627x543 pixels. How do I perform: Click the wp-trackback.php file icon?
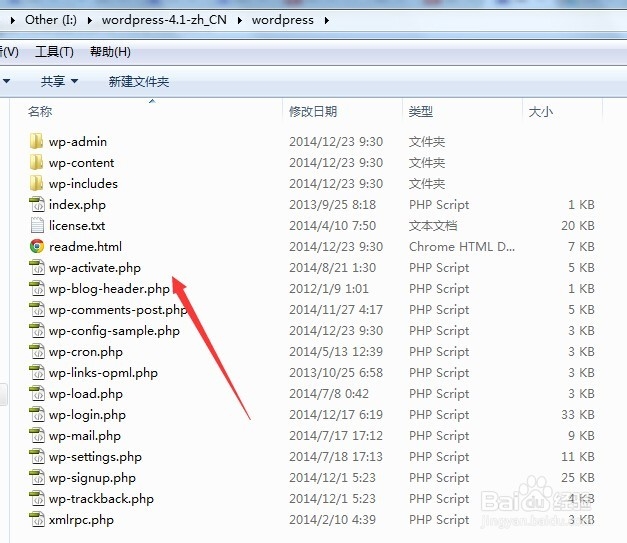tap(37, 498)
